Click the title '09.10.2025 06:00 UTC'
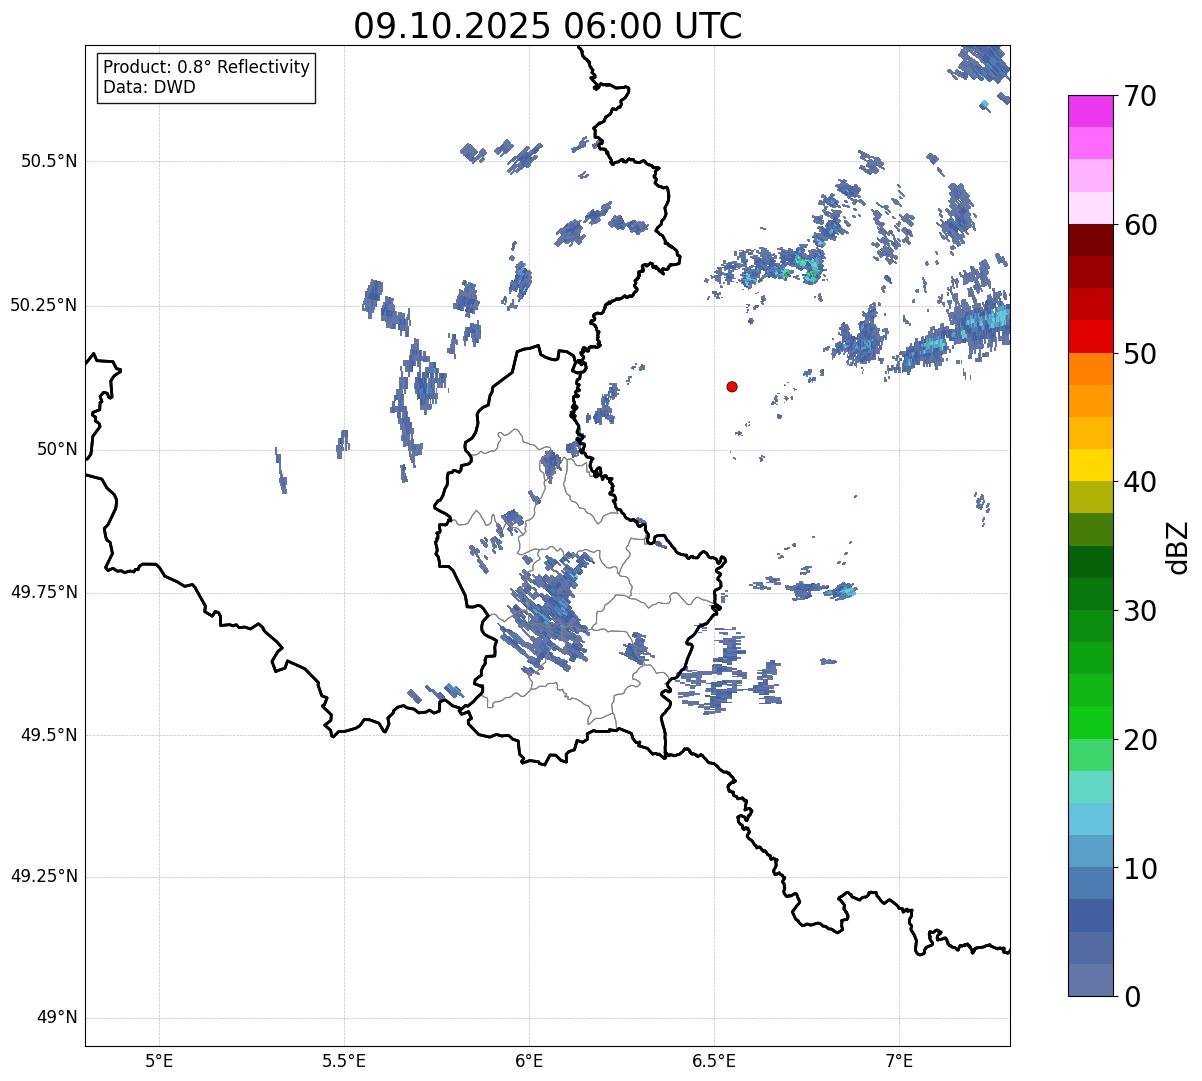Screen dimensions: 1202x1081 [548, 26]
